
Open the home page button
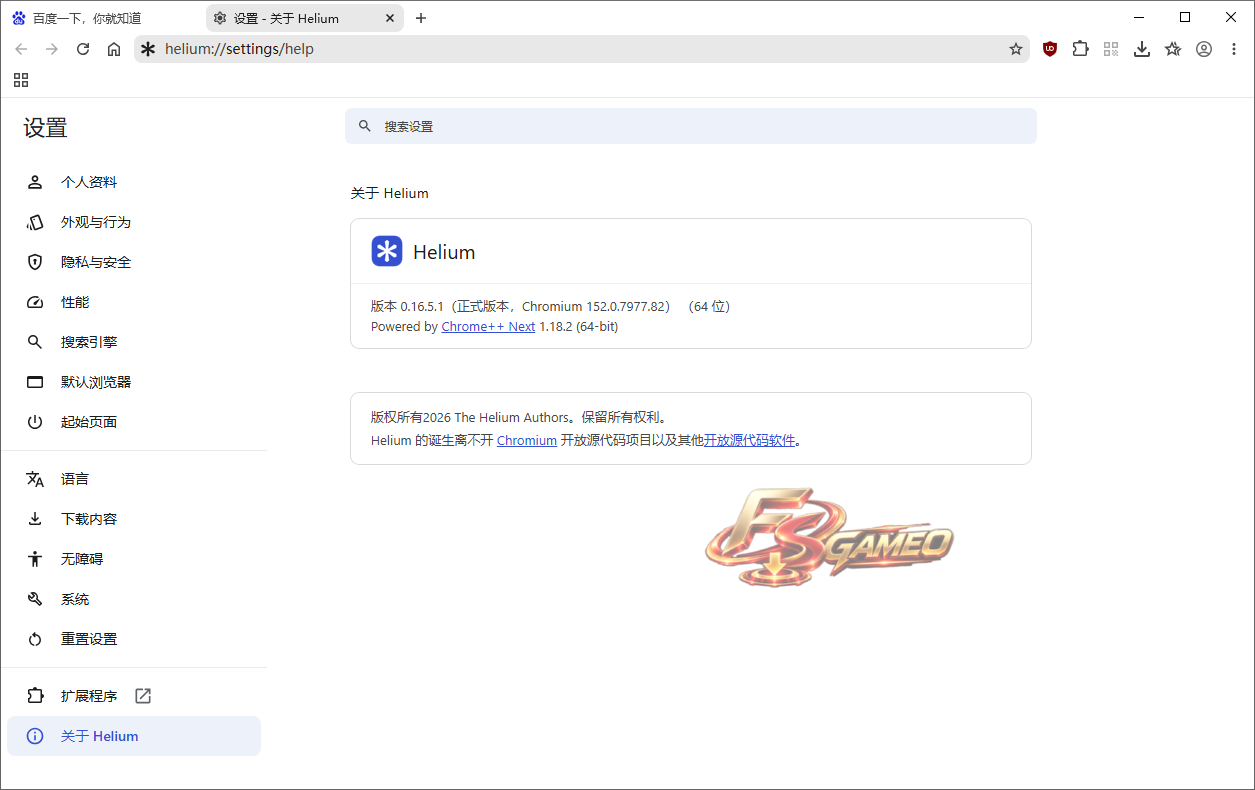[x=114, y=49]
